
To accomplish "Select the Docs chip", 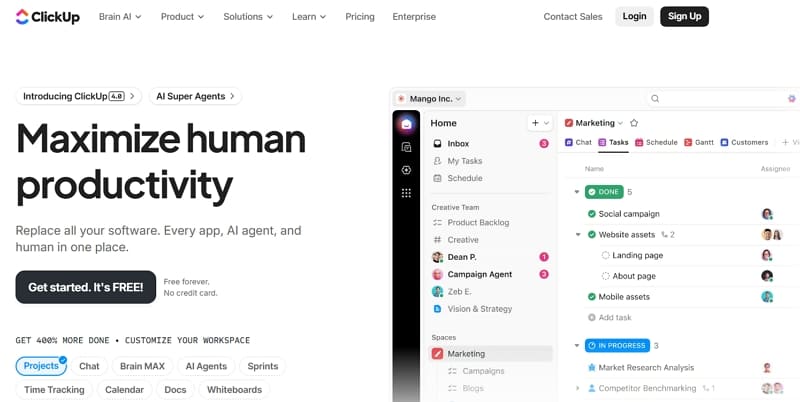I will [x=175, y=390].
